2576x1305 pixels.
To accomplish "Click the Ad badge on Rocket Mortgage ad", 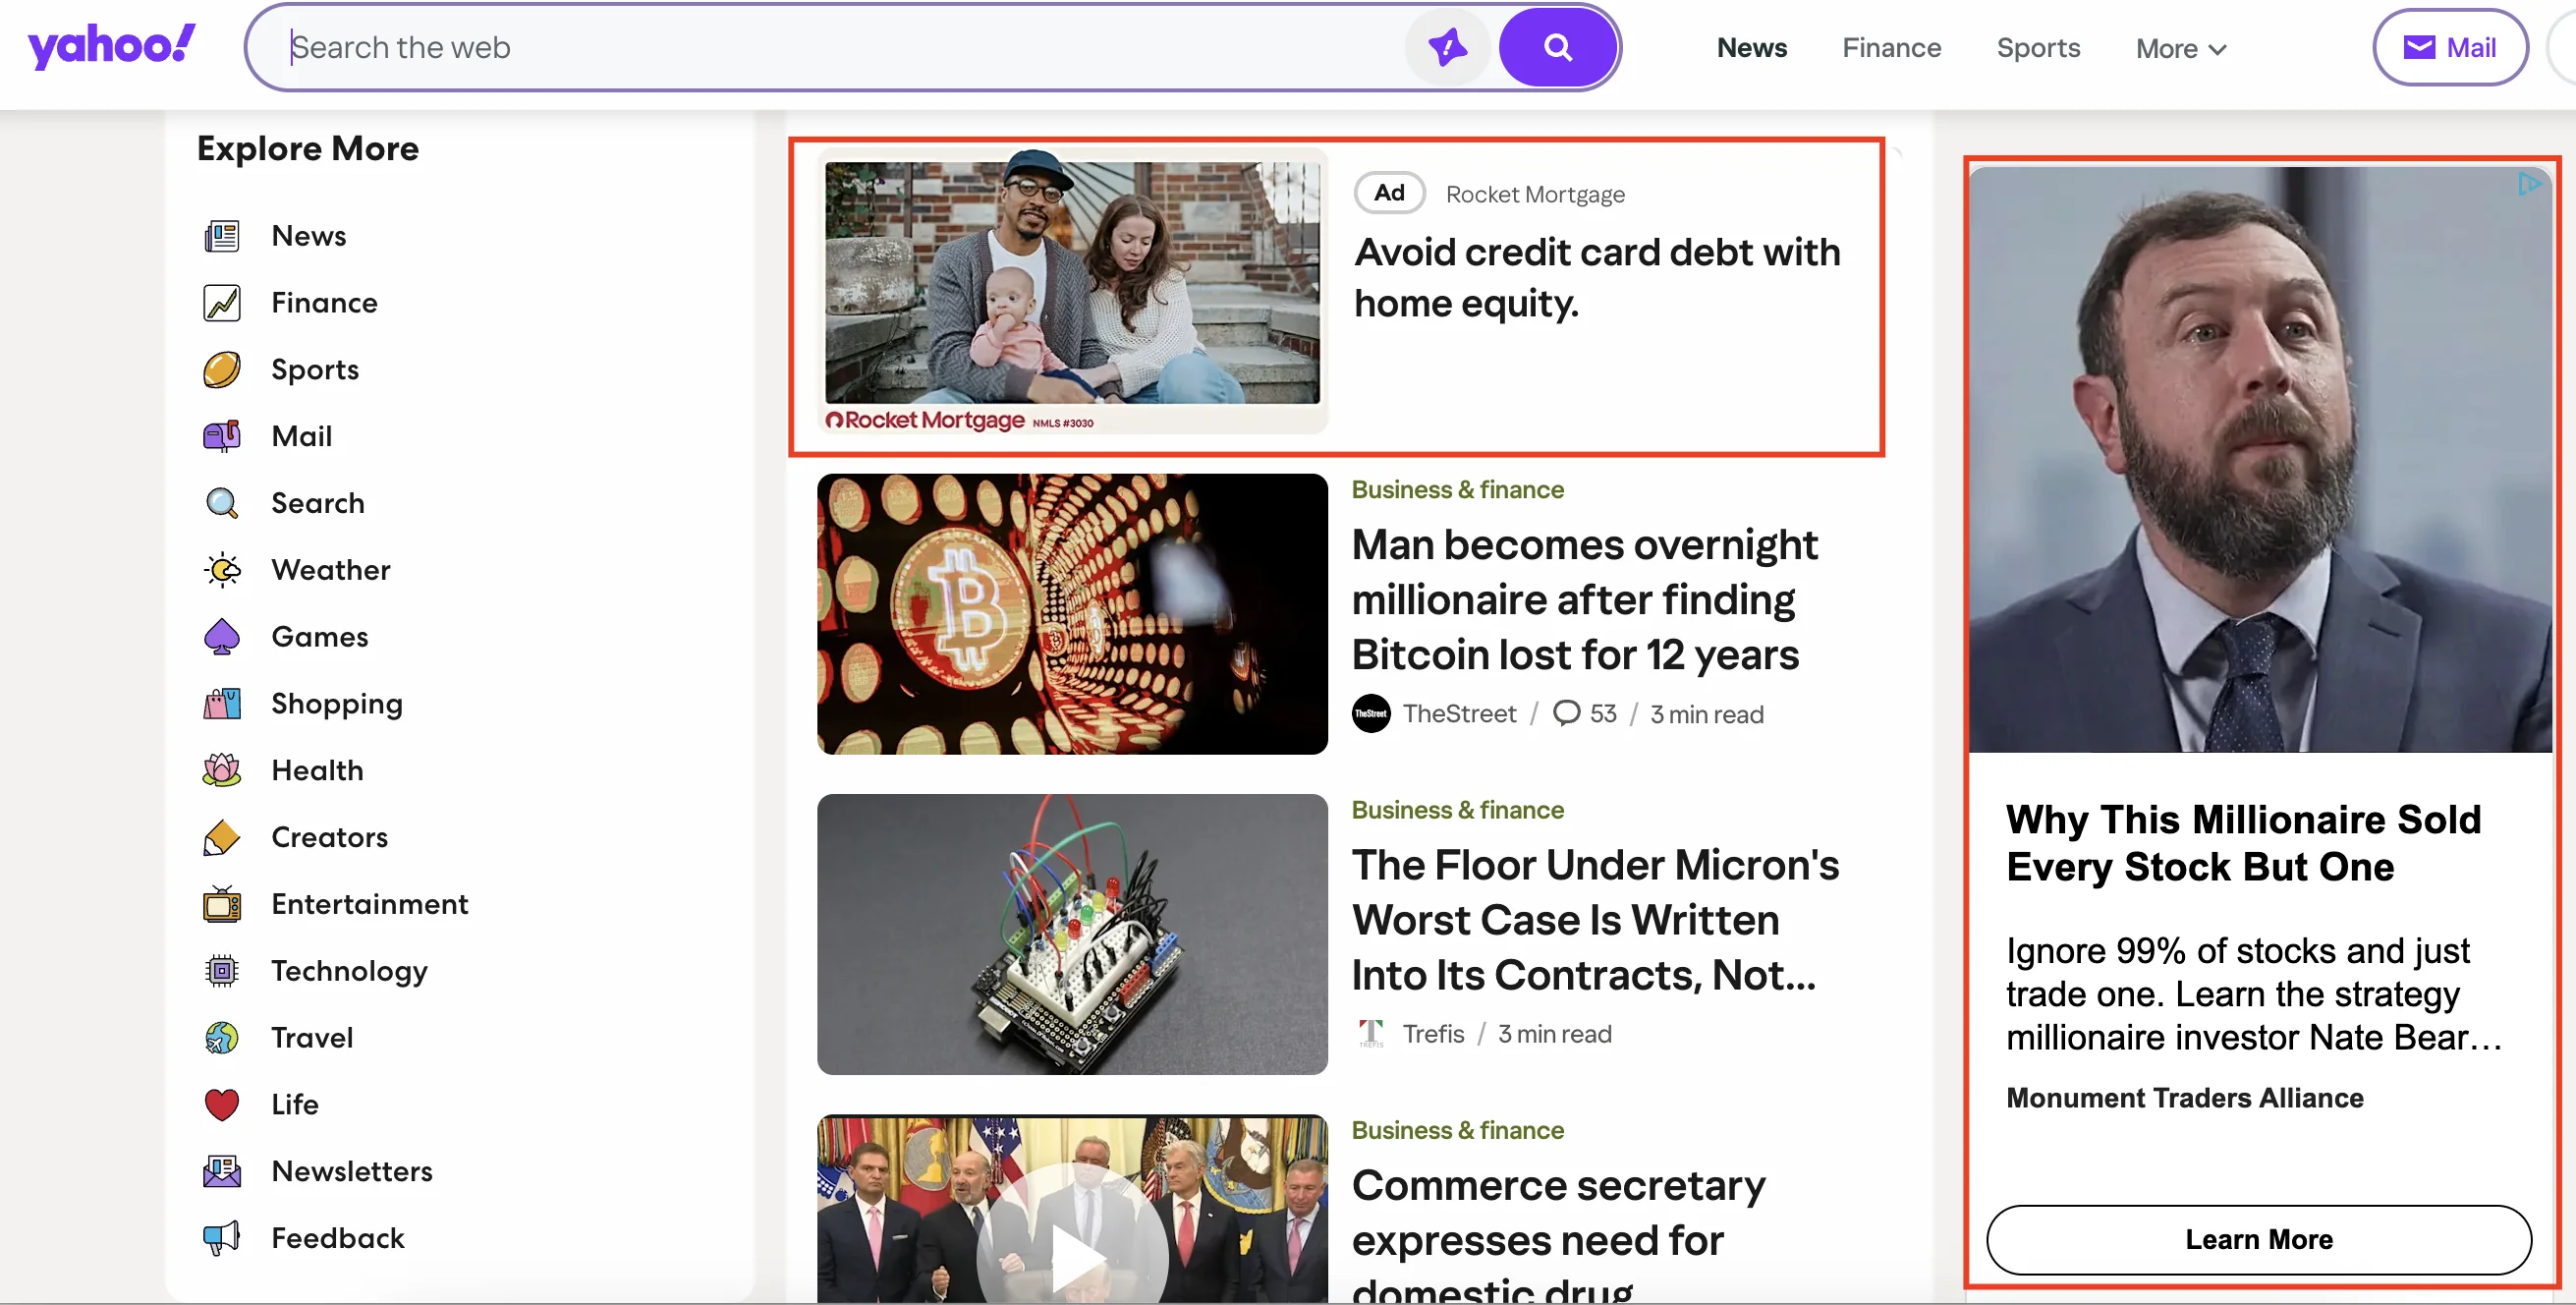I will pyautogui.click(x=1389, y=193).
